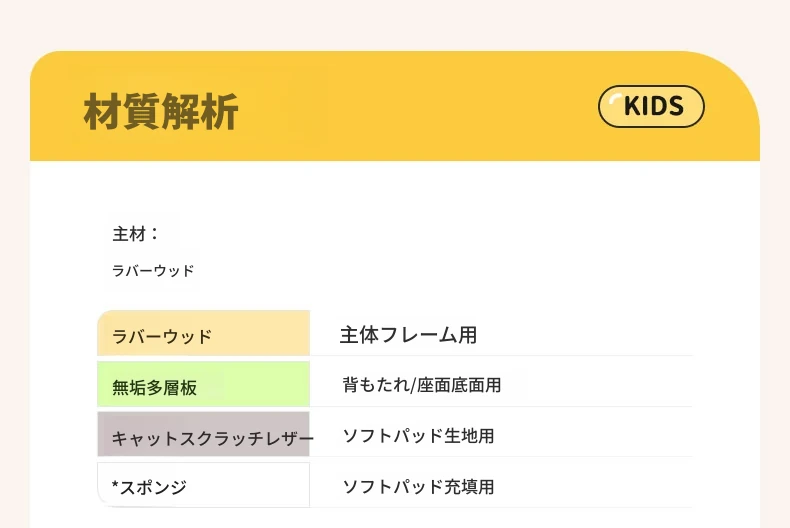
Task: Select the yellow ラバーウッド cell
Action: (x=204, y=333)
